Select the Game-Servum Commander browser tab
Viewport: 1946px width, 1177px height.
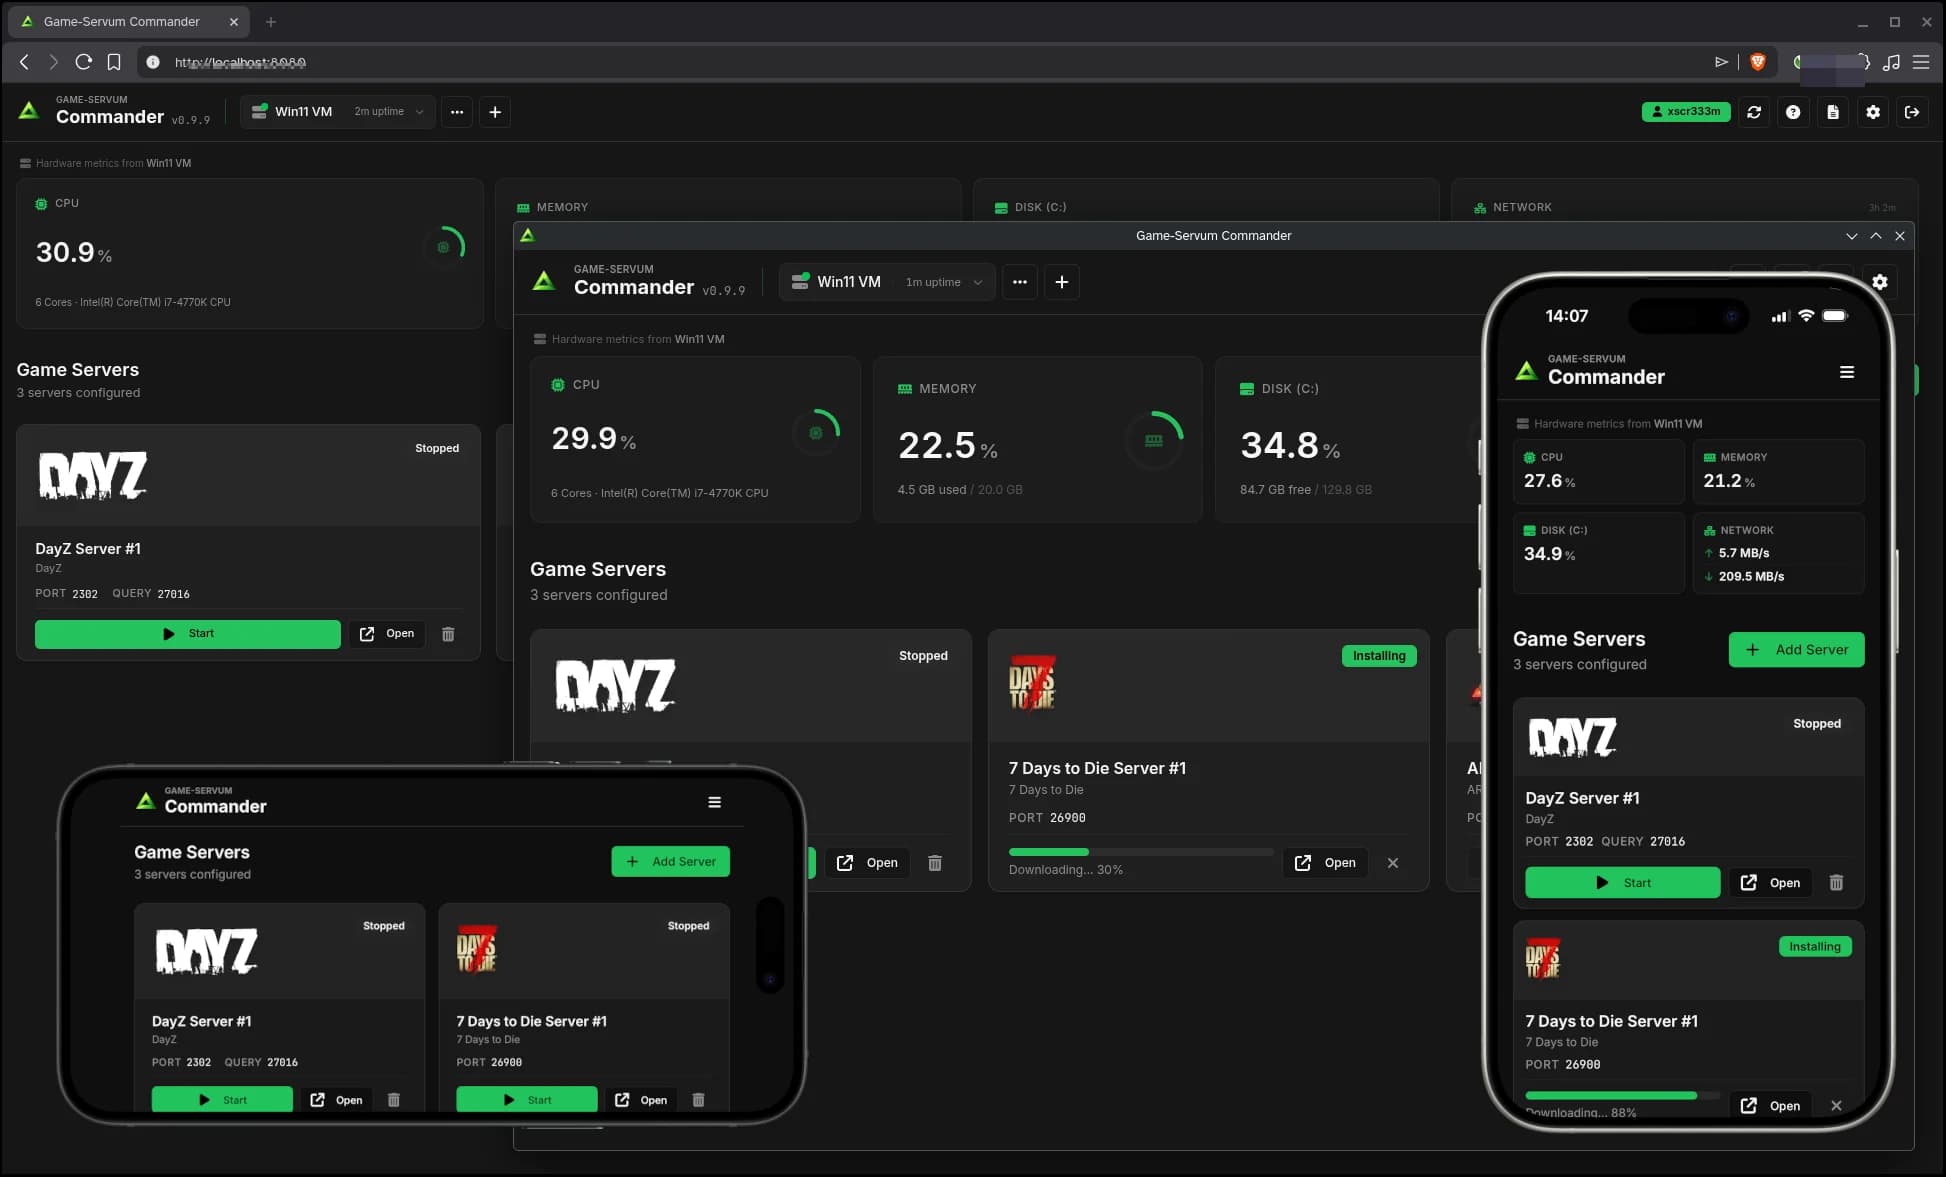pos(122,21)
